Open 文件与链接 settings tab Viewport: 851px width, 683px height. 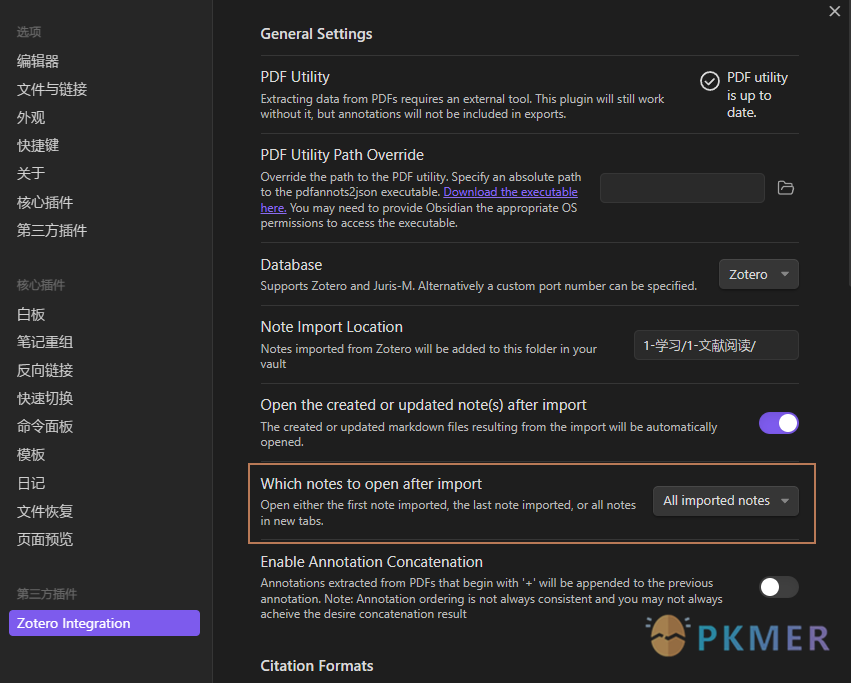(52, 90)
